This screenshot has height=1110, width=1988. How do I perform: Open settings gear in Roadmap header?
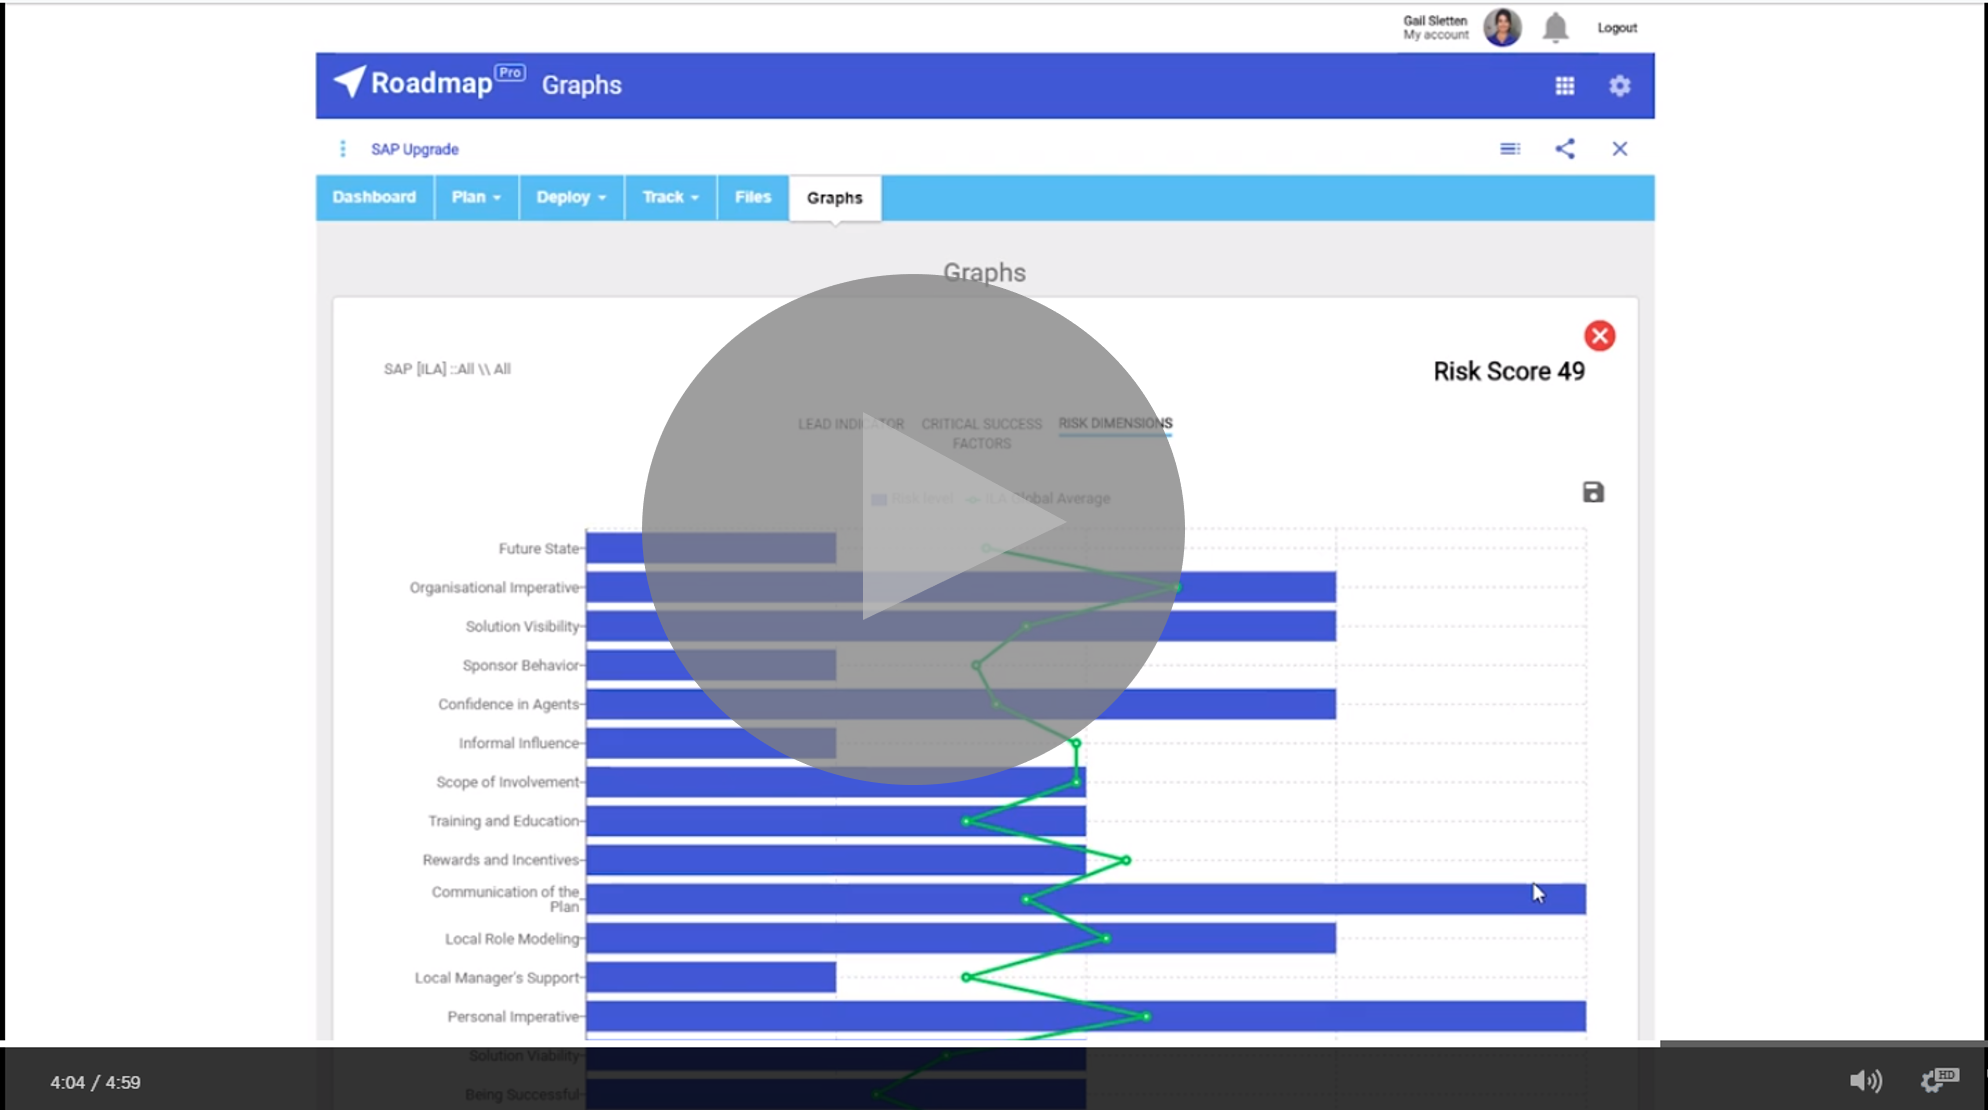(x=1620, y=86)
